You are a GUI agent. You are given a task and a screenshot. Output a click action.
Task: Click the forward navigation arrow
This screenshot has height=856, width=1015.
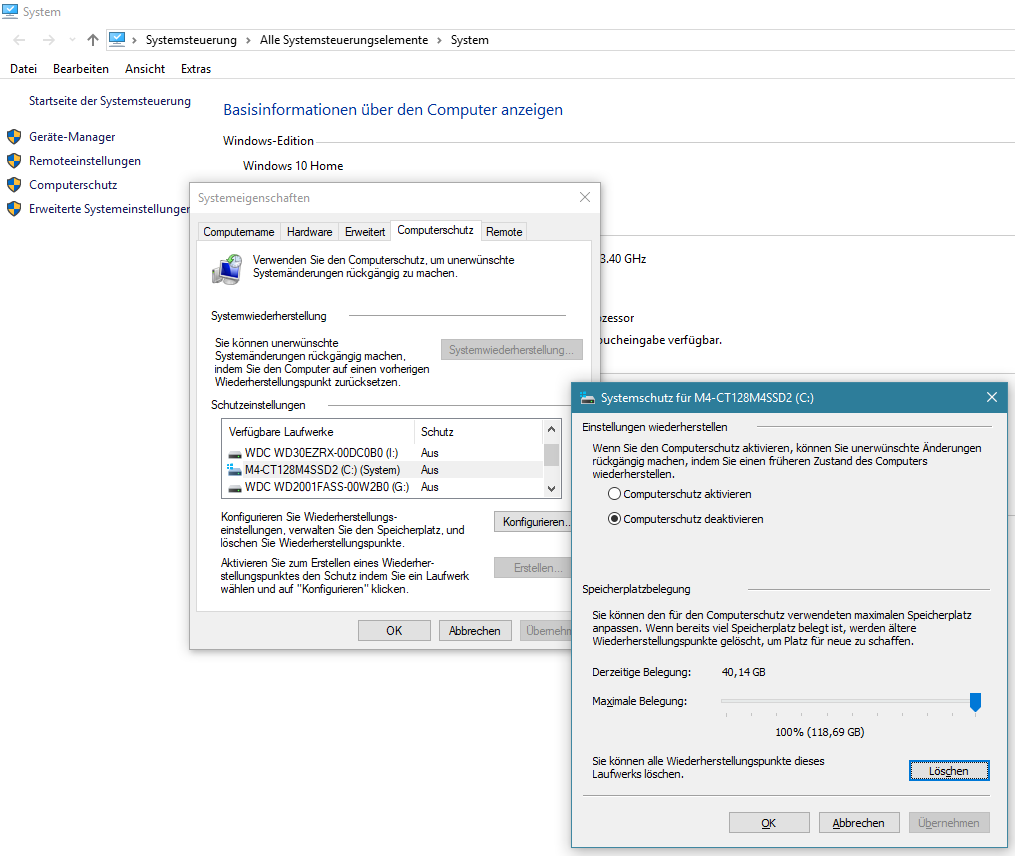pyautogui.click(x=49, y=40)
